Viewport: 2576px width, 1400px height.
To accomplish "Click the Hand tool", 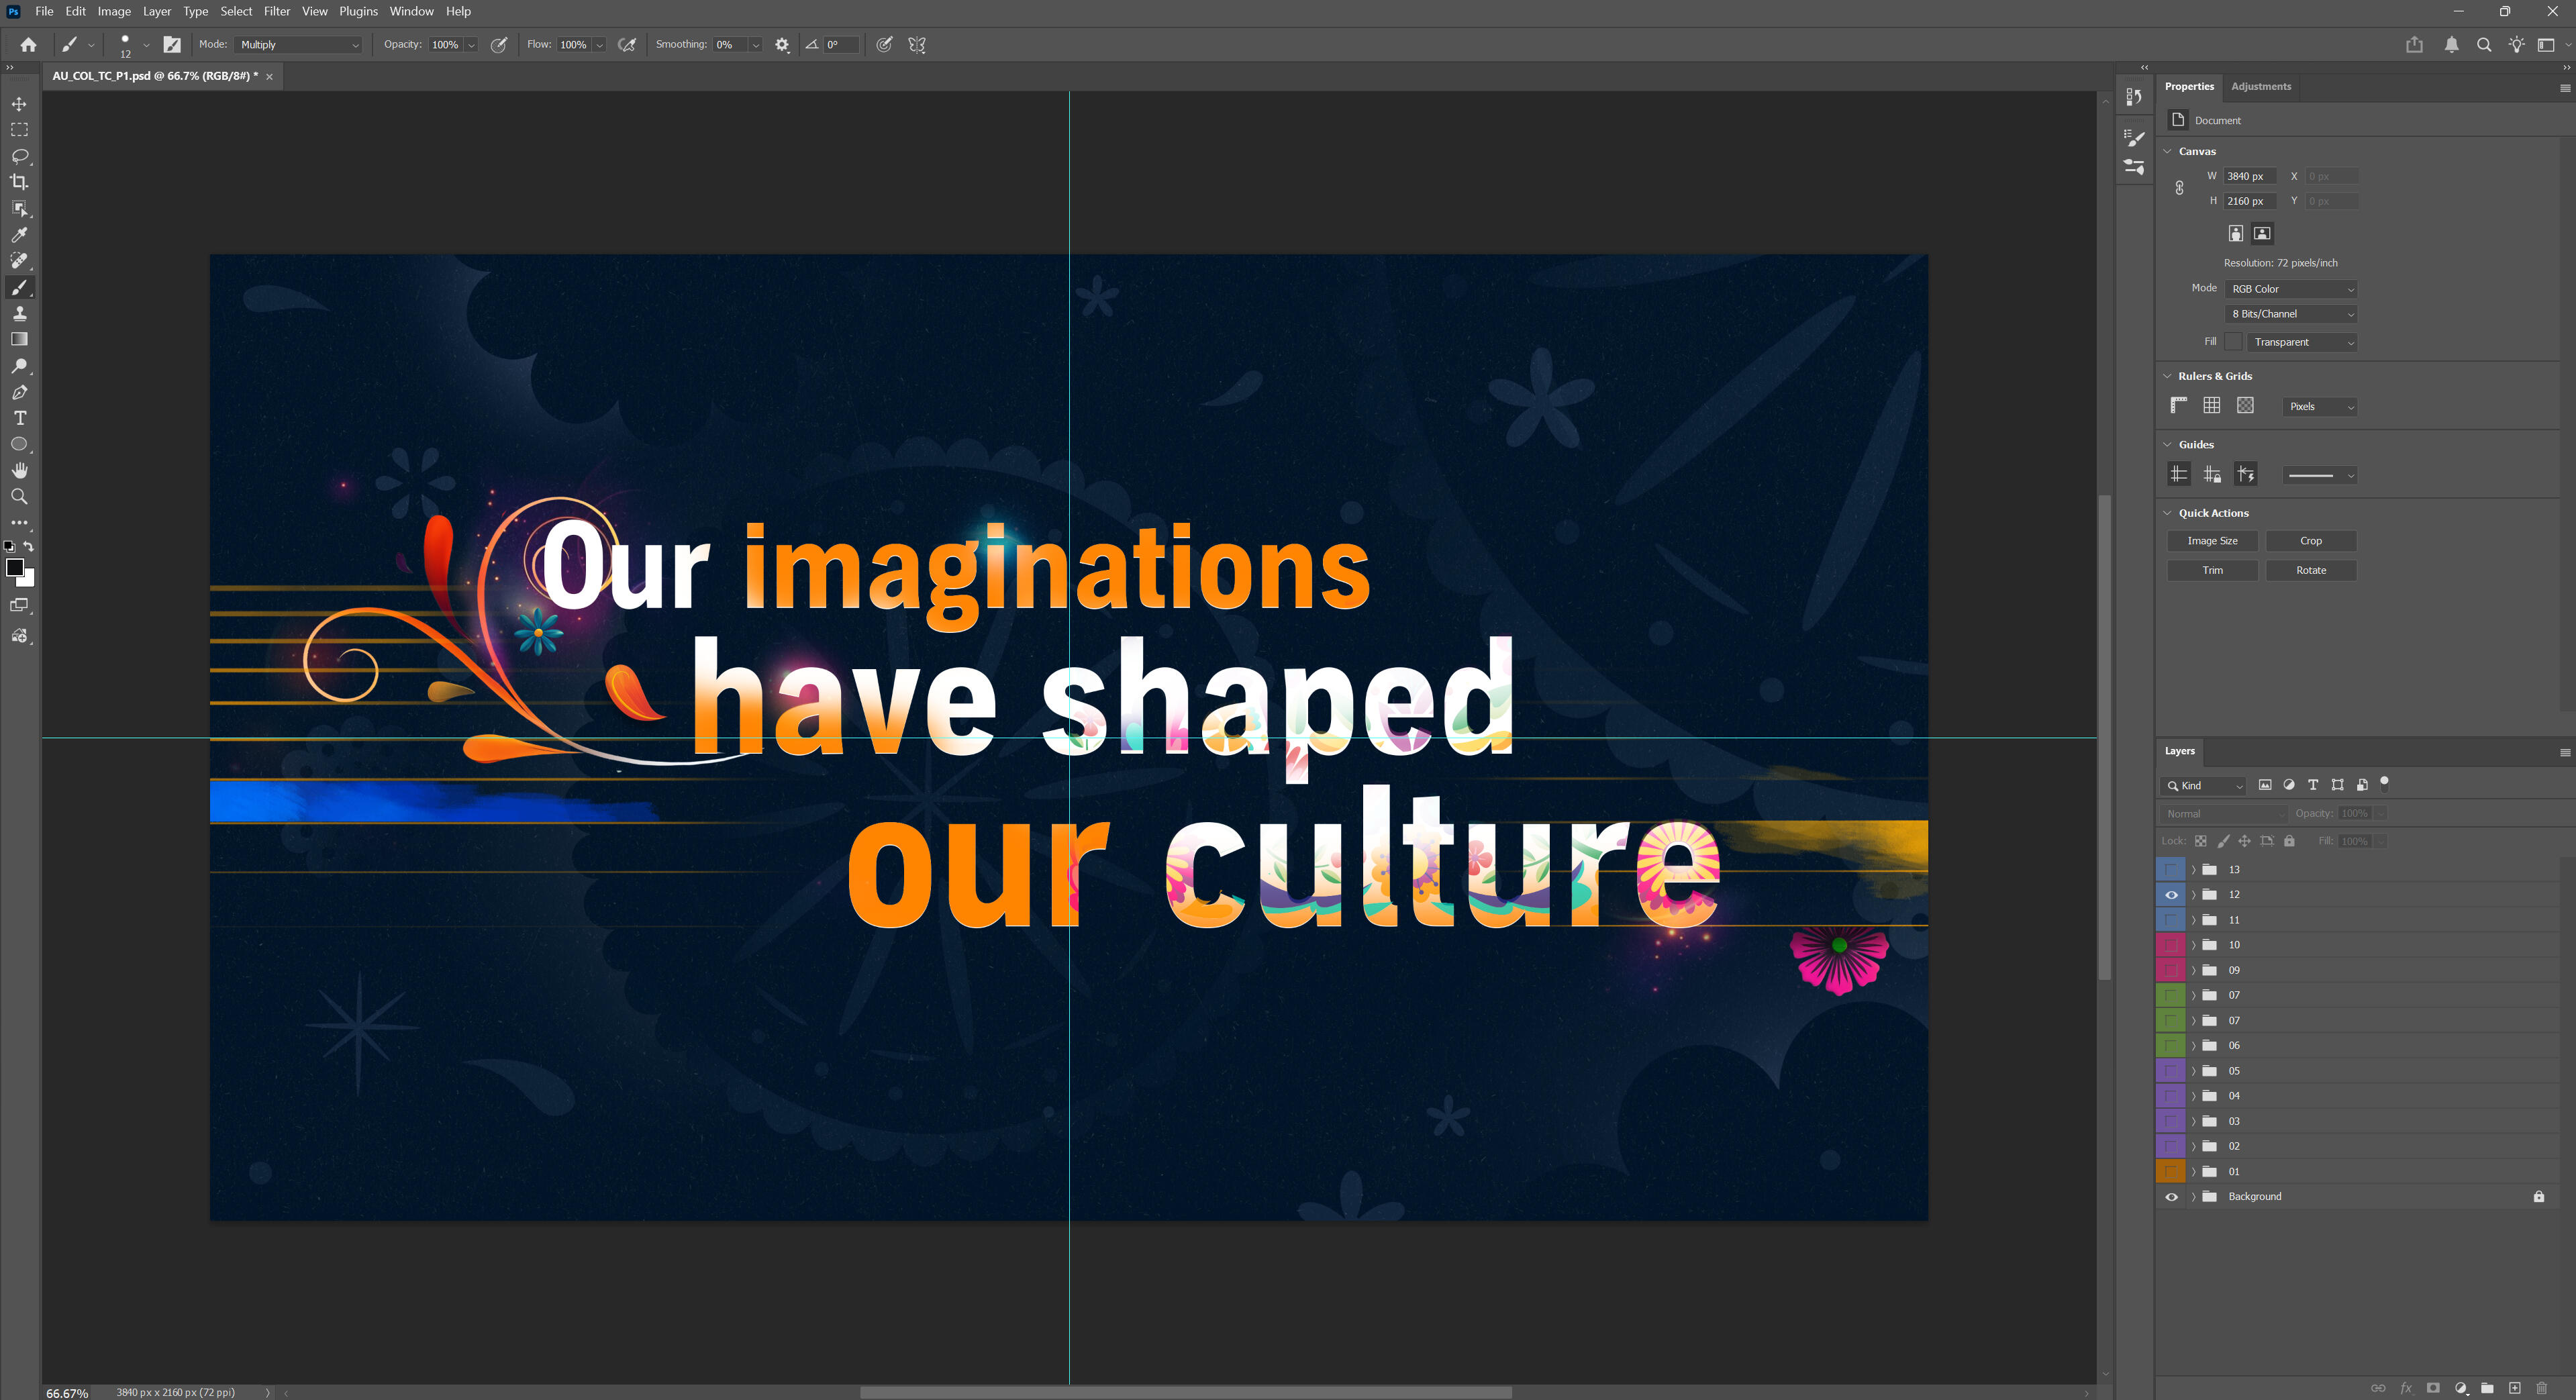I will (x=19, y=470).
